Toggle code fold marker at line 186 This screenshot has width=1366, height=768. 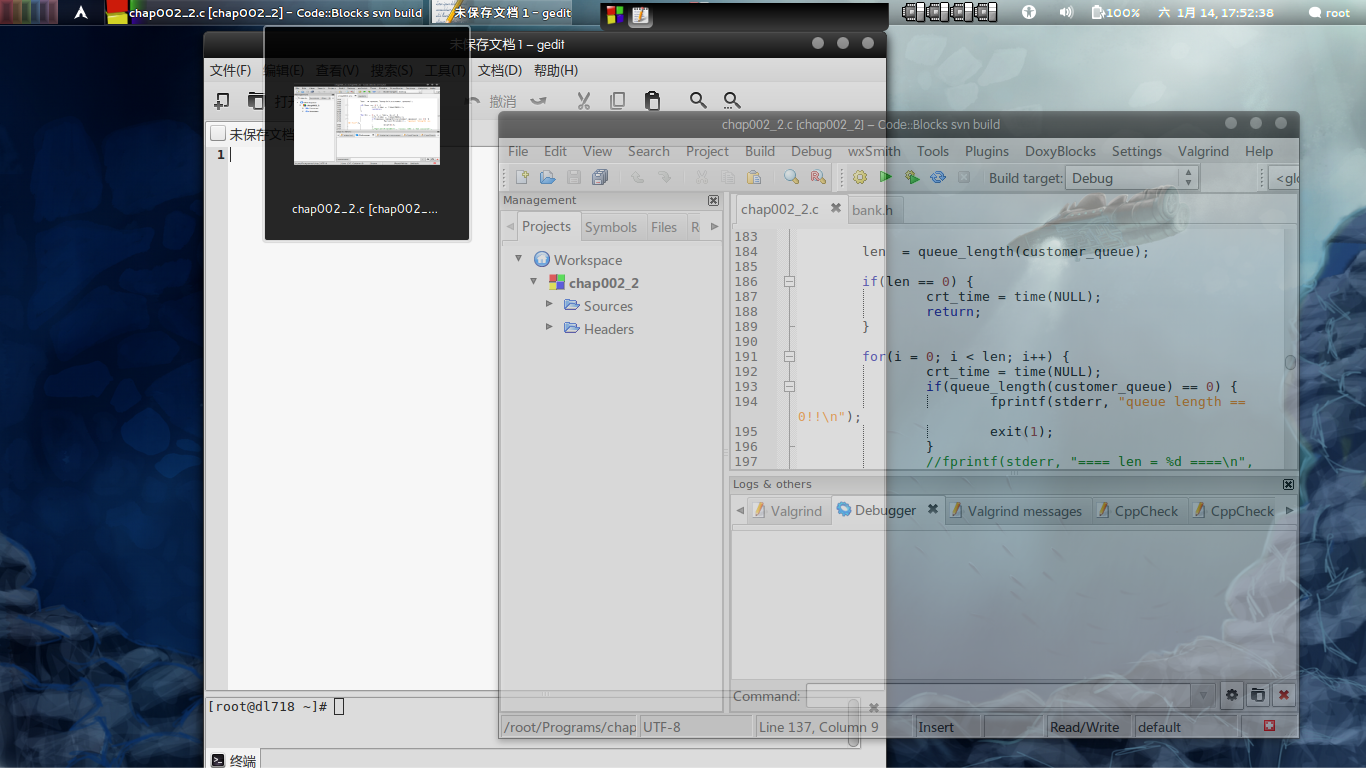(x=790, y=281)
